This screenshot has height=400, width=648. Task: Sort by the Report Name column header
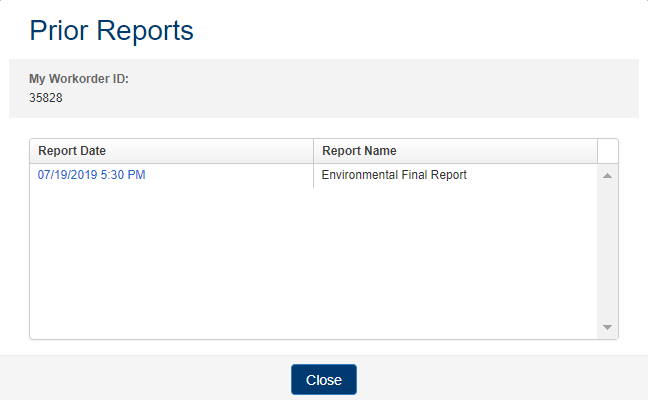point(359,151)
